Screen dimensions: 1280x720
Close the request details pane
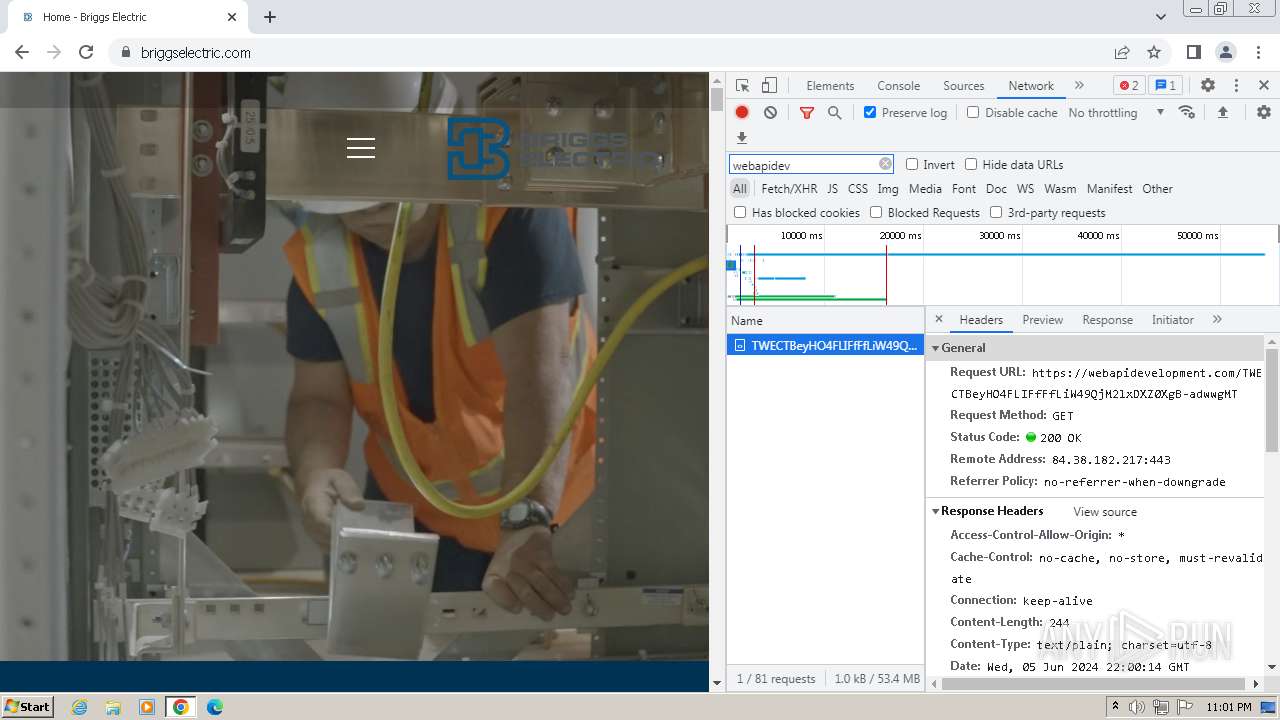pyautogui.click(x=939, y=319)
